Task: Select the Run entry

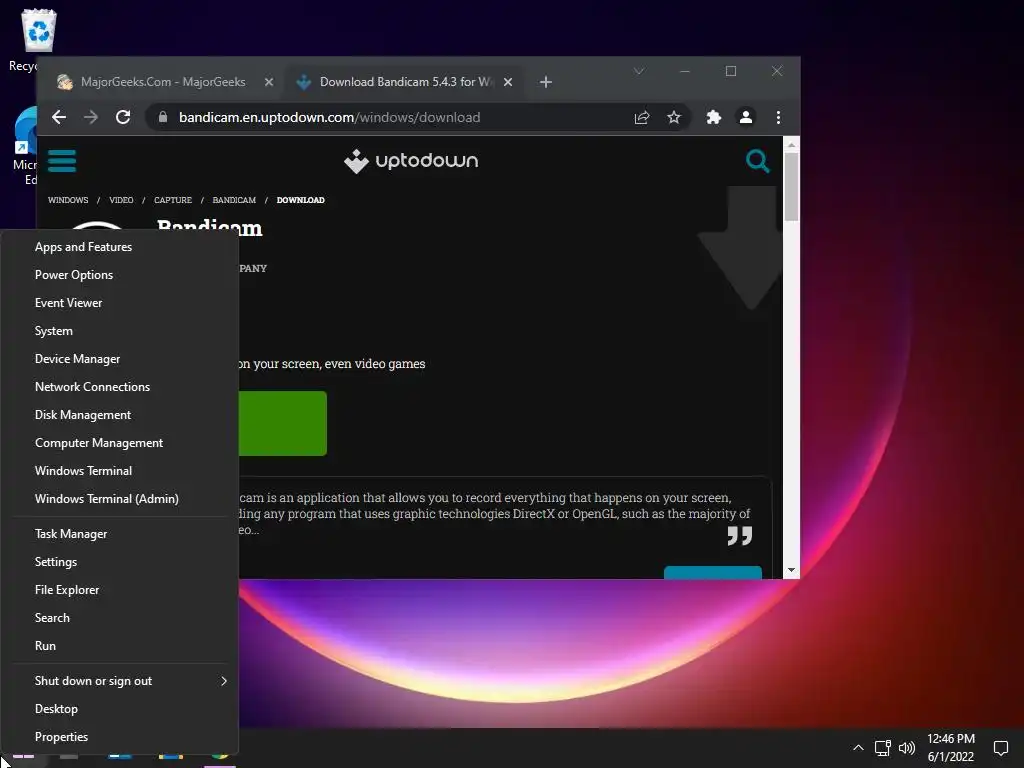Action: tap(120, 646)
